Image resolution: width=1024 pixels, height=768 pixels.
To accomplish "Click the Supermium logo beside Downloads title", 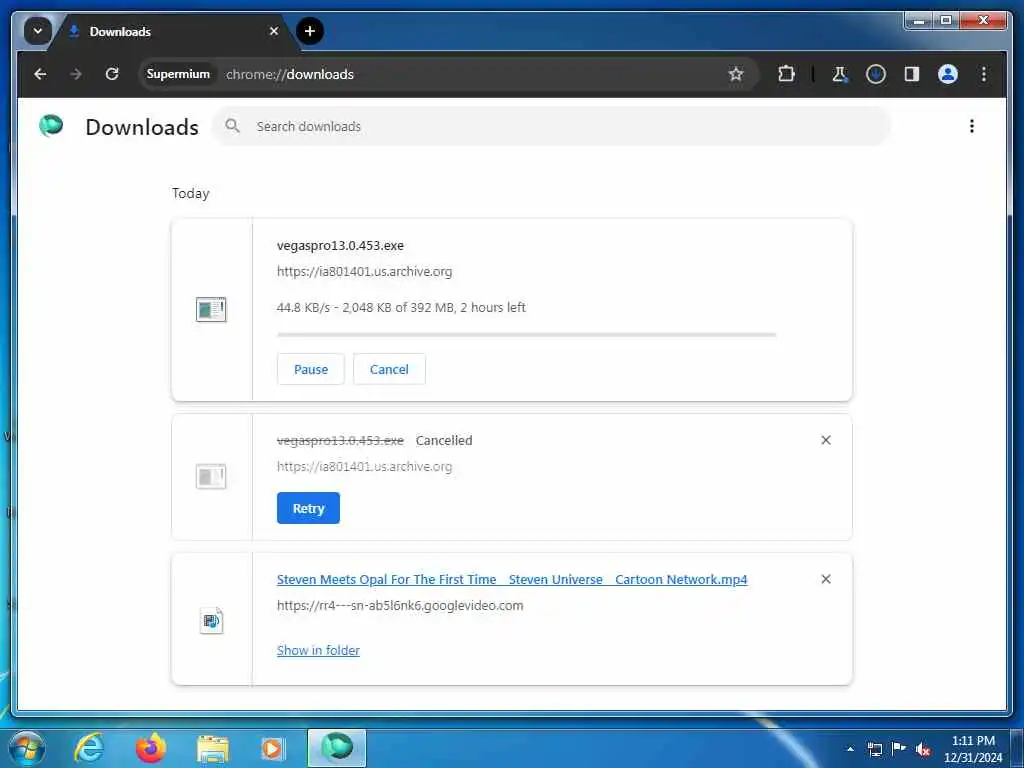I will pyautogui.click(x=51, y=125).
